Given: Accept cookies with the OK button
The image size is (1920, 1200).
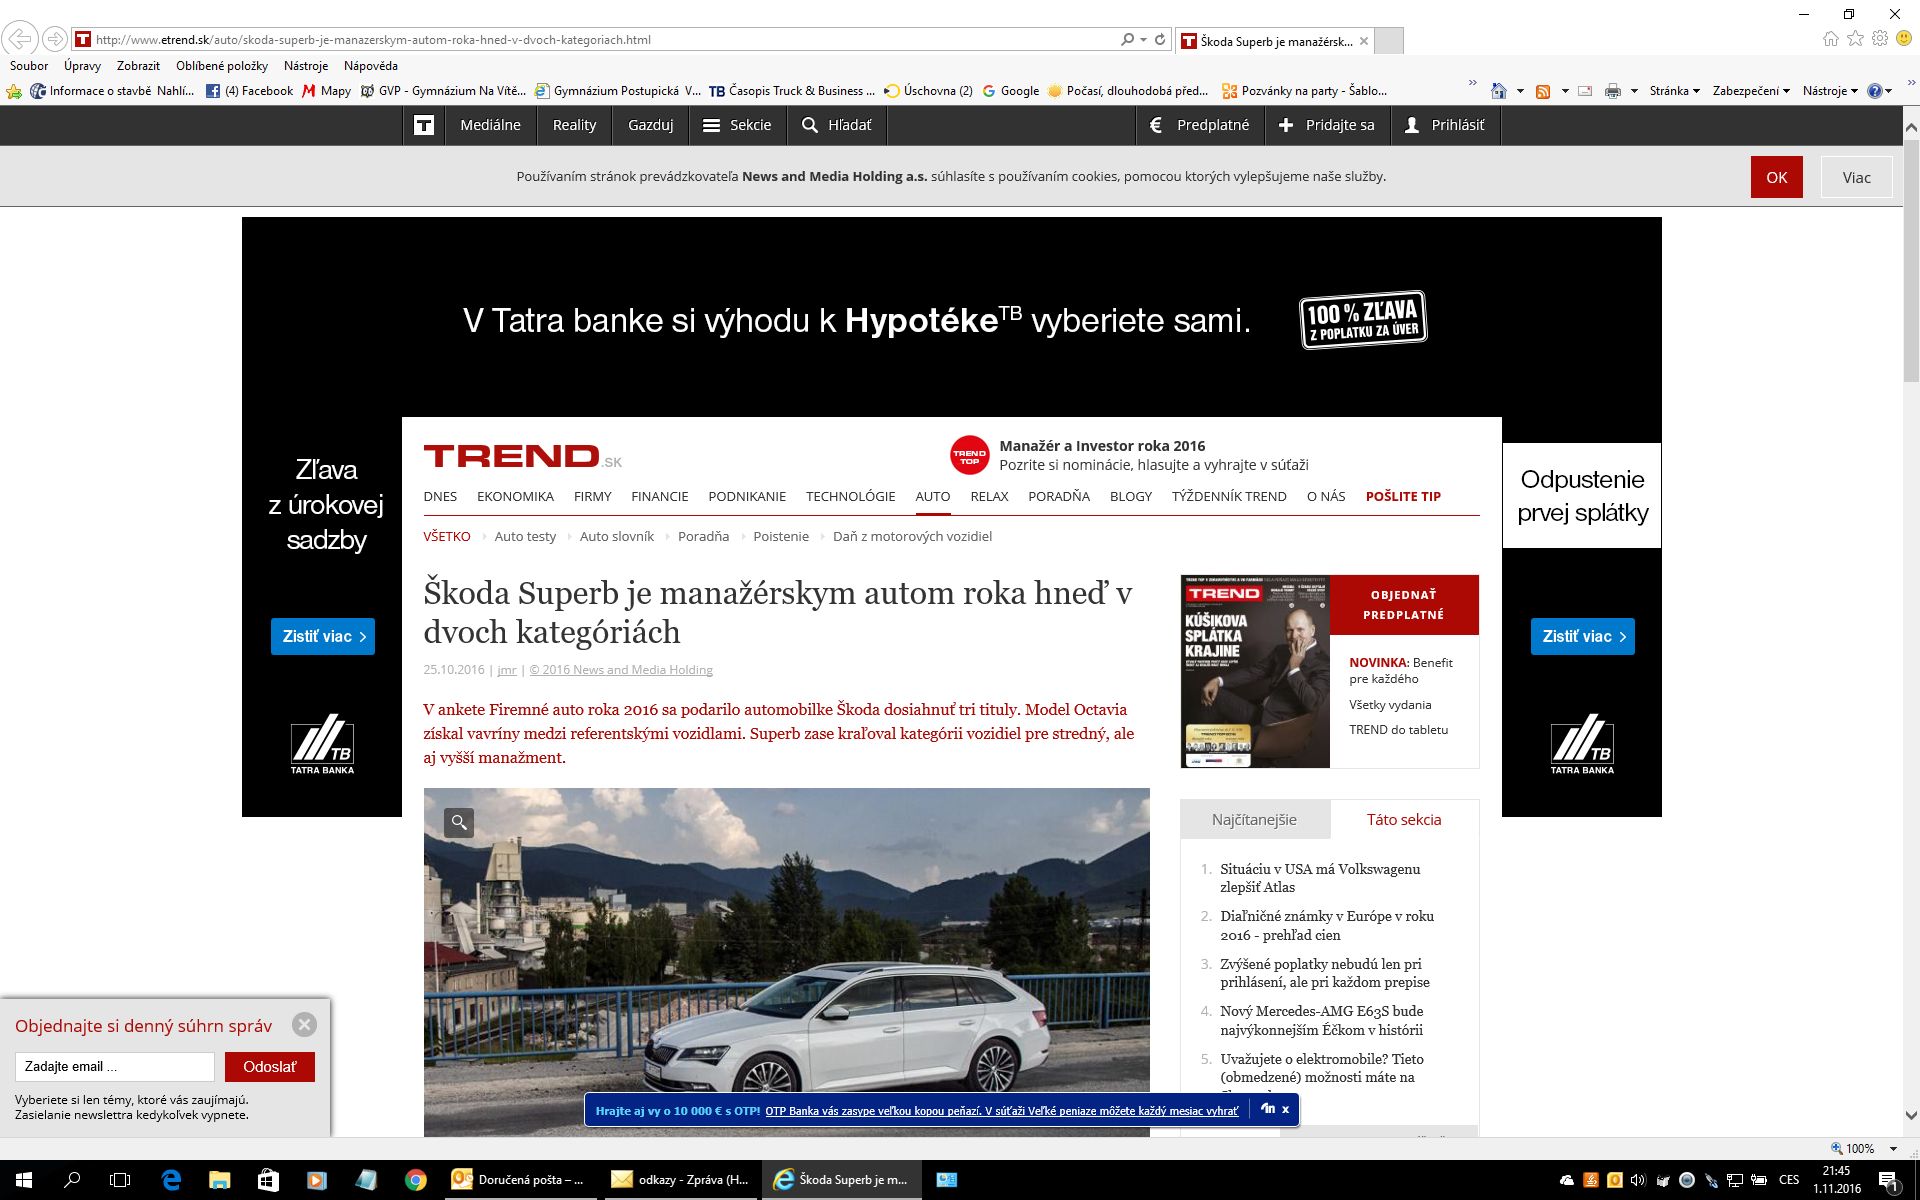Looking at the screenshot, I should [x=1777, y=177].
